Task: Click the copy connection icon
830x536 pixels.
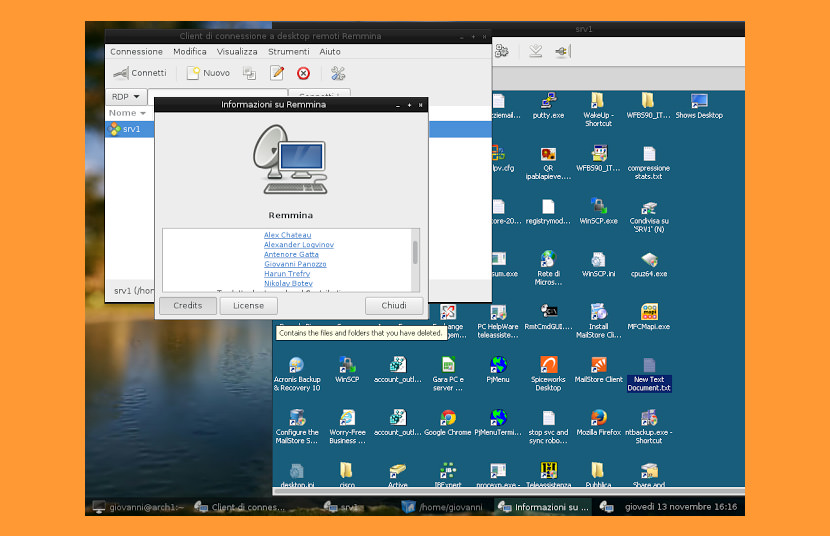Action: point(249,73)
